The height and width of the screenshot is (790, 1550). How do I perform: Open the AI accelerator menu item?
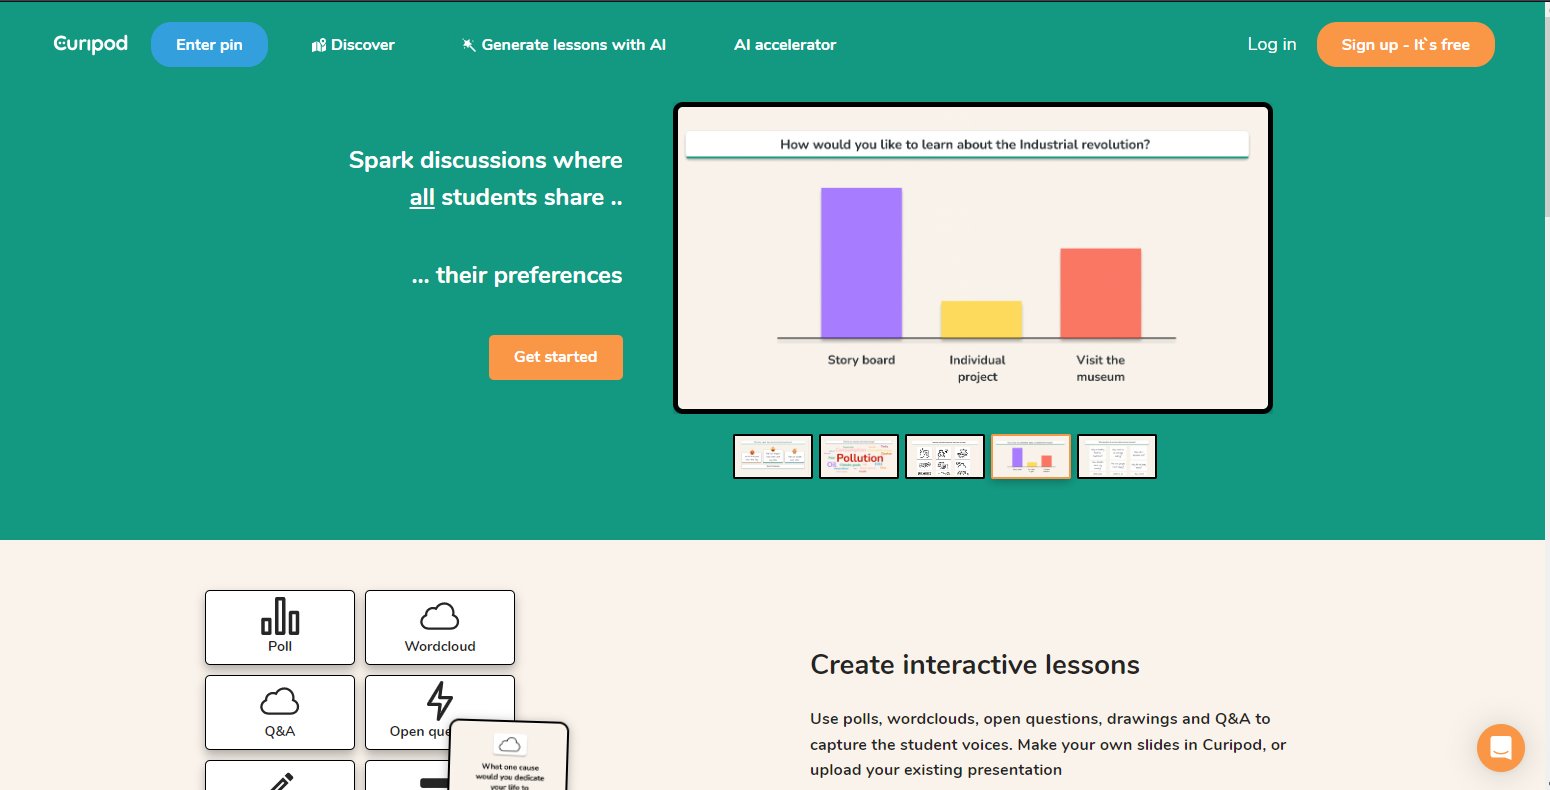point(785,45)
